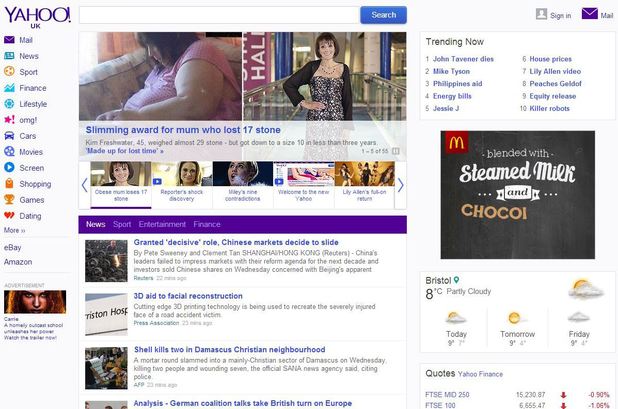Image resolution: width=618 pixels, height=409 pixels.
Task: Click the FTSE MID 250 red down arrow
Action: tap(563, 395)
